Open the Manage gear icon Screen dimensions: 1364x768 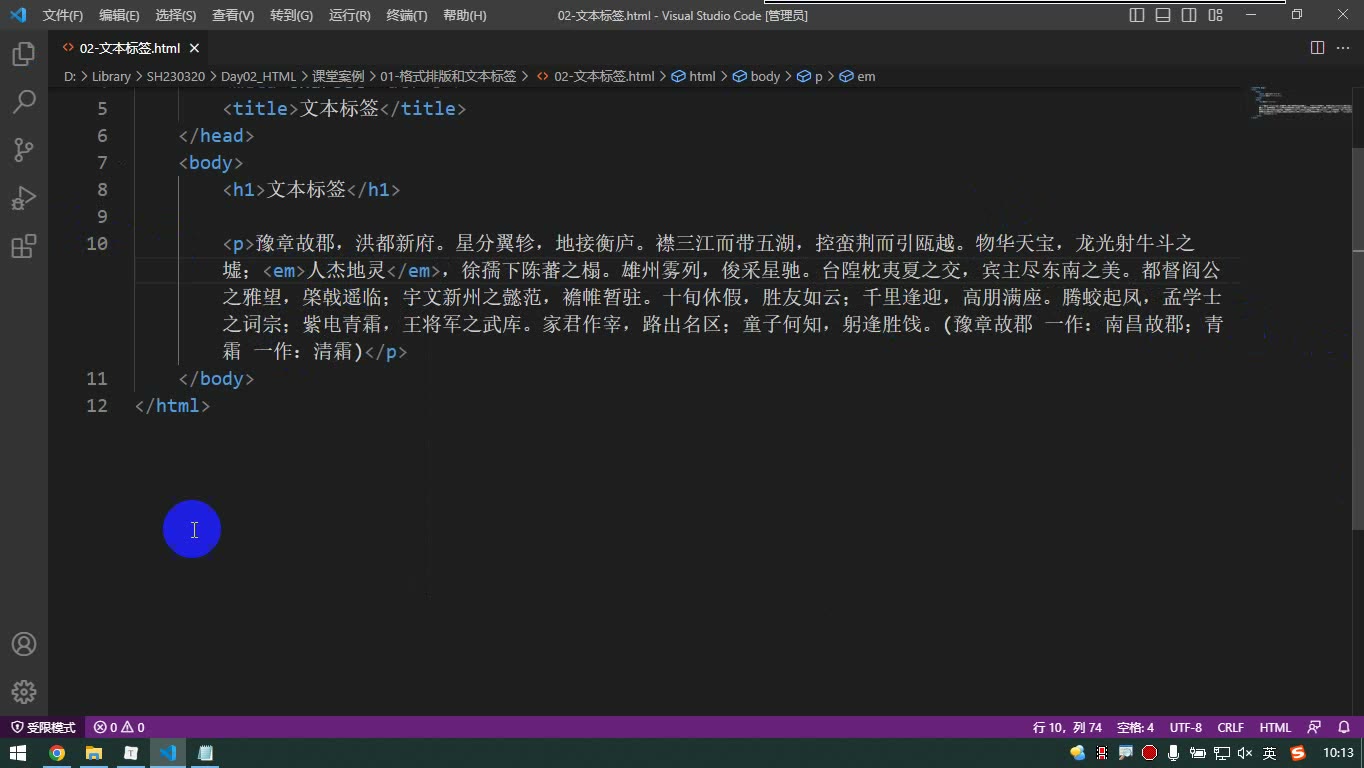pos(24,692)
